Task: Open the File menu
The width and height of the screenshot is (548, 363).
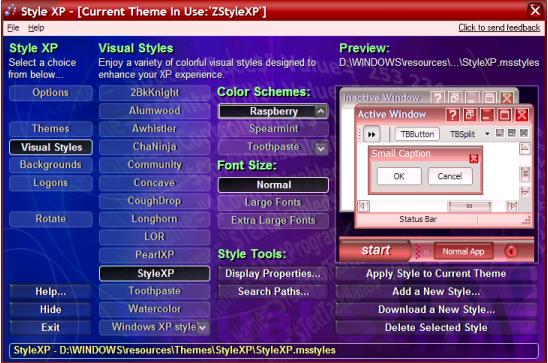Action: [x=13, y=28]
